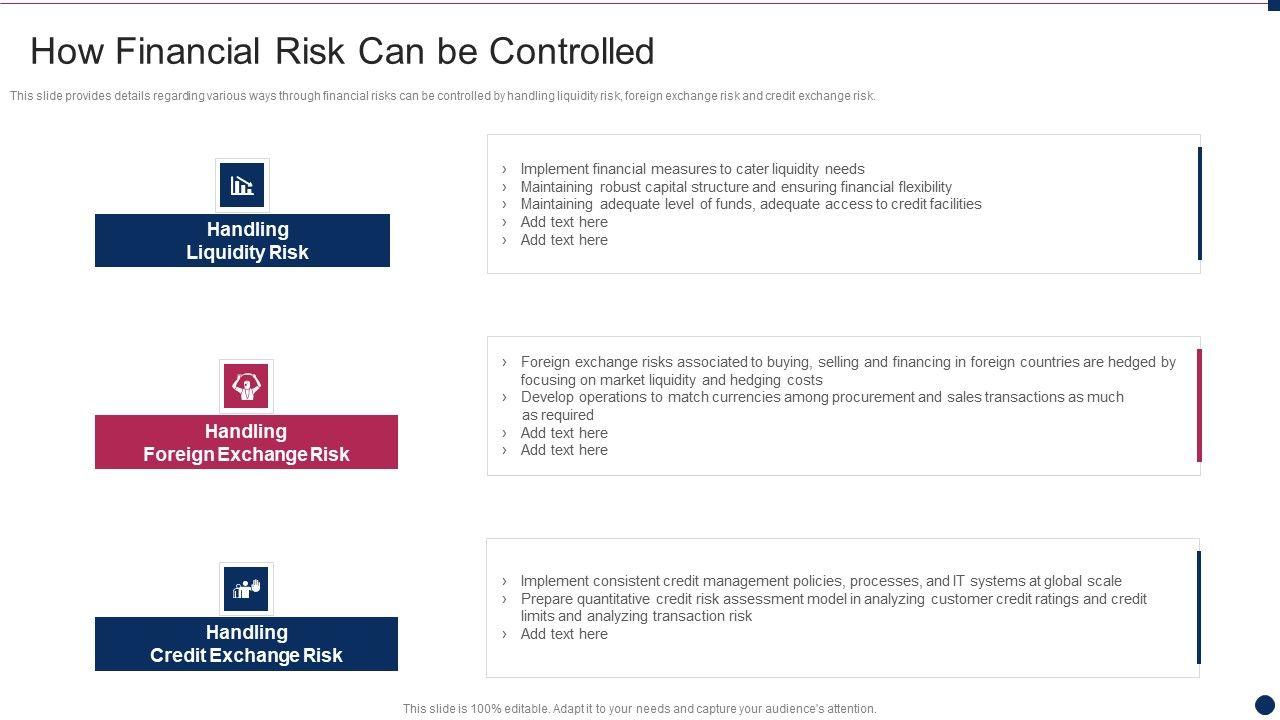1280x720 pixels.
Task: Click the 'This slide is 100% editable' footer text
Action: point(639,709)
